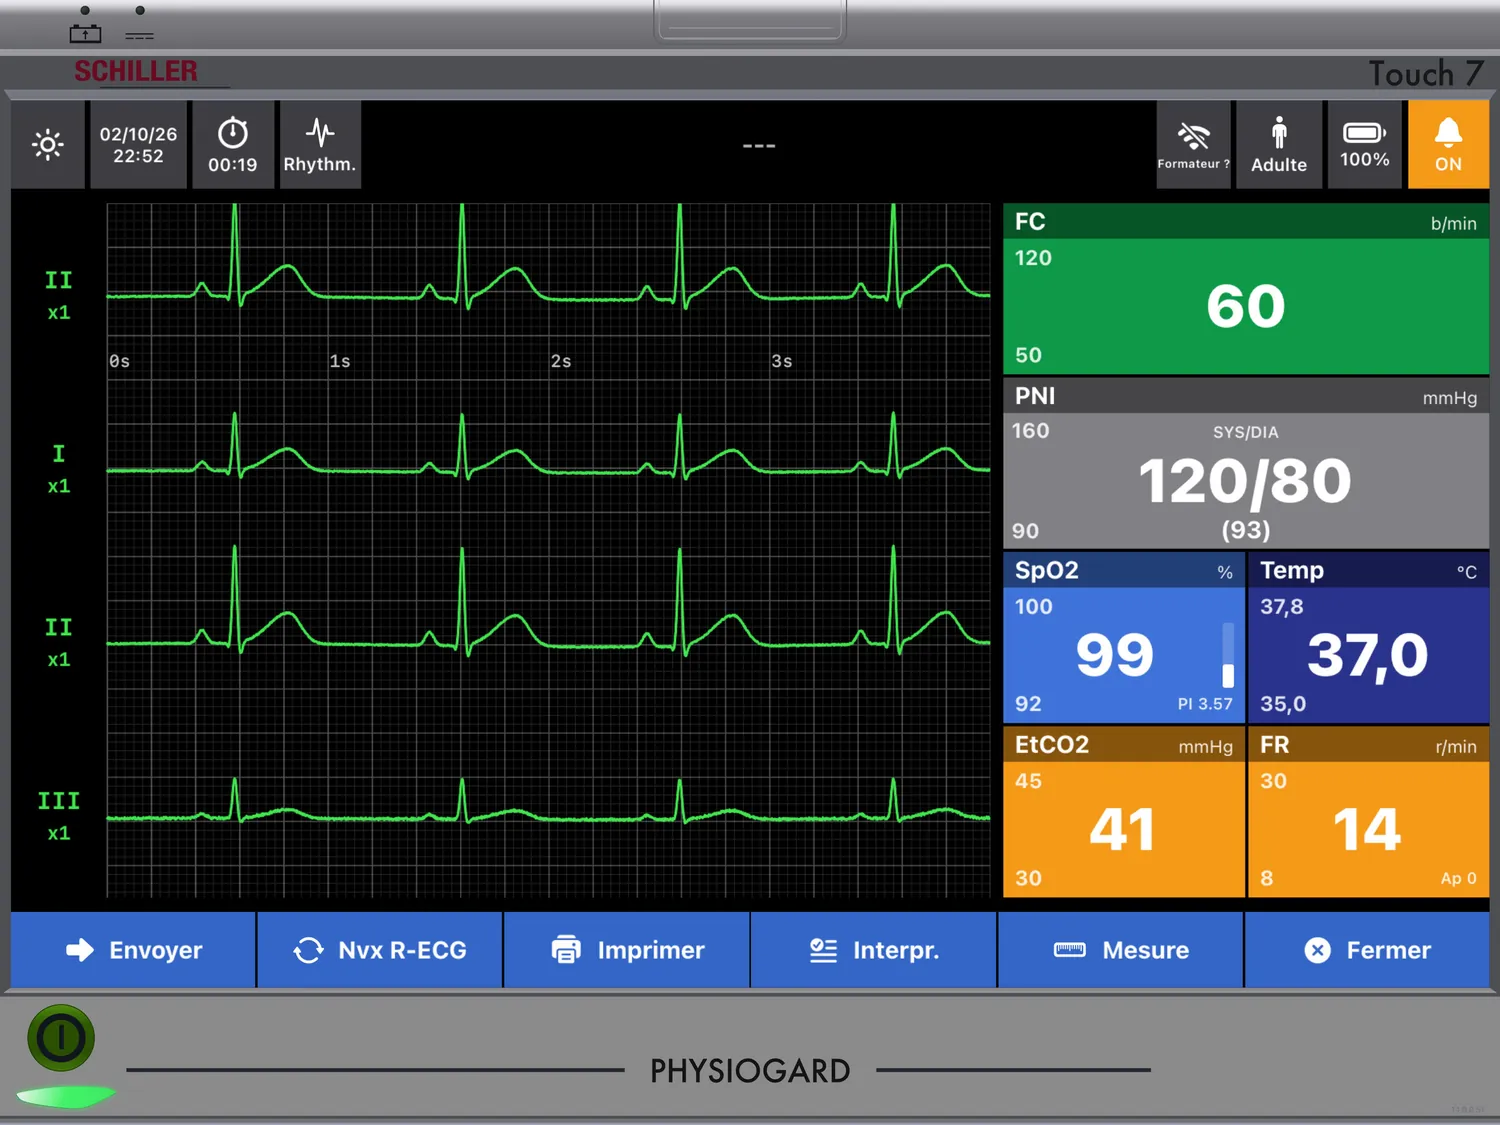This screenshot has width=1500, height=1125.
Task: Select the lead I label
Action: (x=59, y=454)
